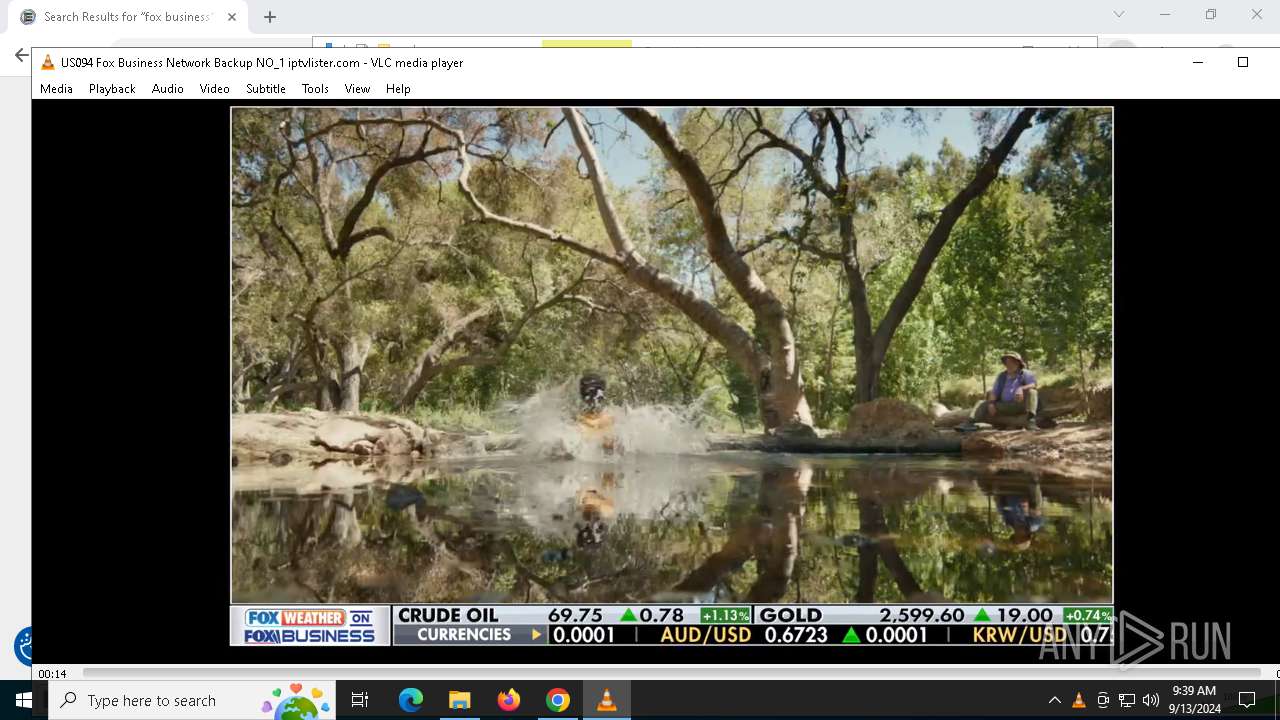Open the Help menu
Viewport: 1280px width, 720px height.
(398, 89)
